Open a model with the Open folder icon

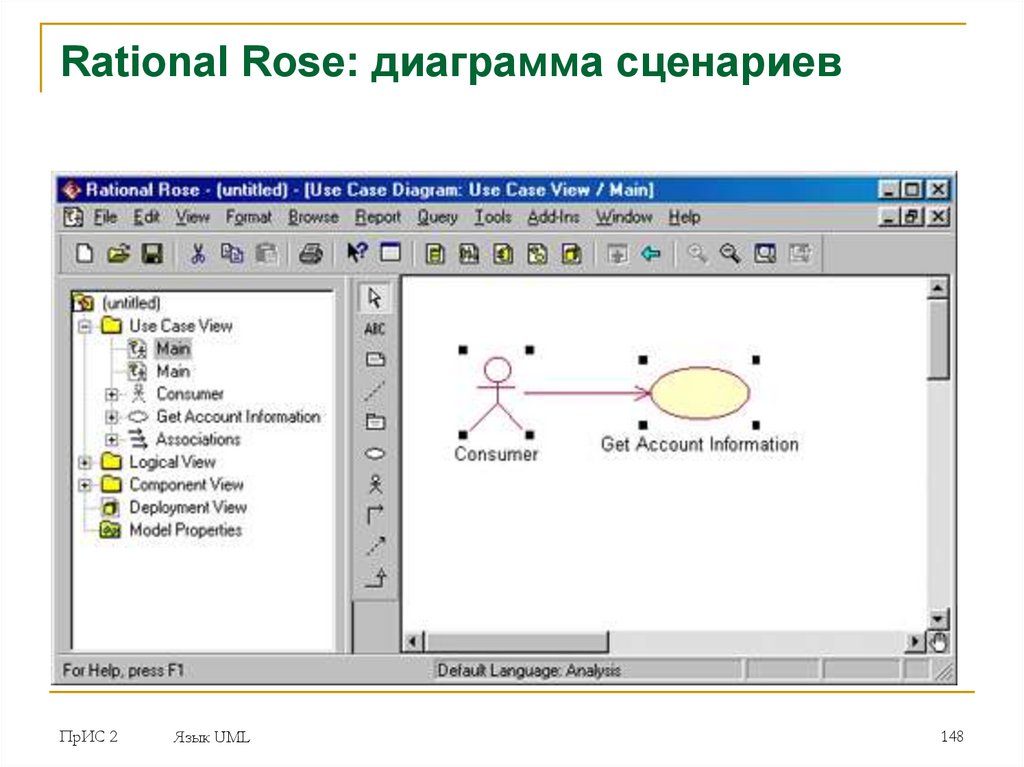point(118,253)
